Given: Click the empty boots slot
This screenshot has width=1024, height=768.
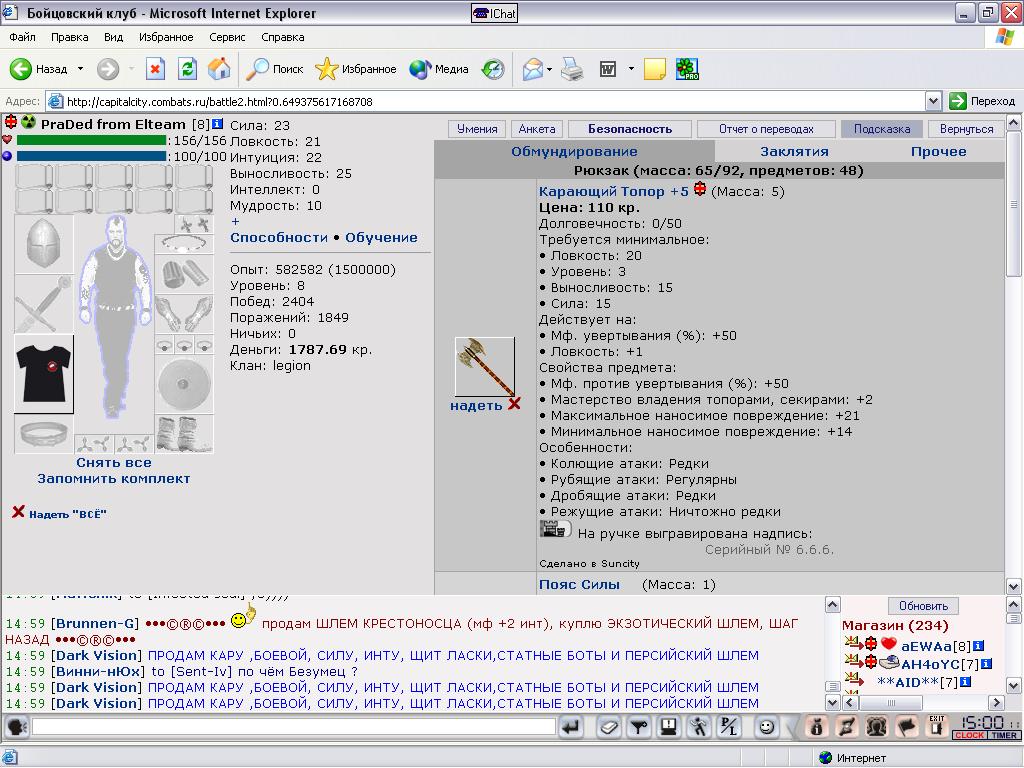Looking at the screenshot, I should [x=184, y=434].
